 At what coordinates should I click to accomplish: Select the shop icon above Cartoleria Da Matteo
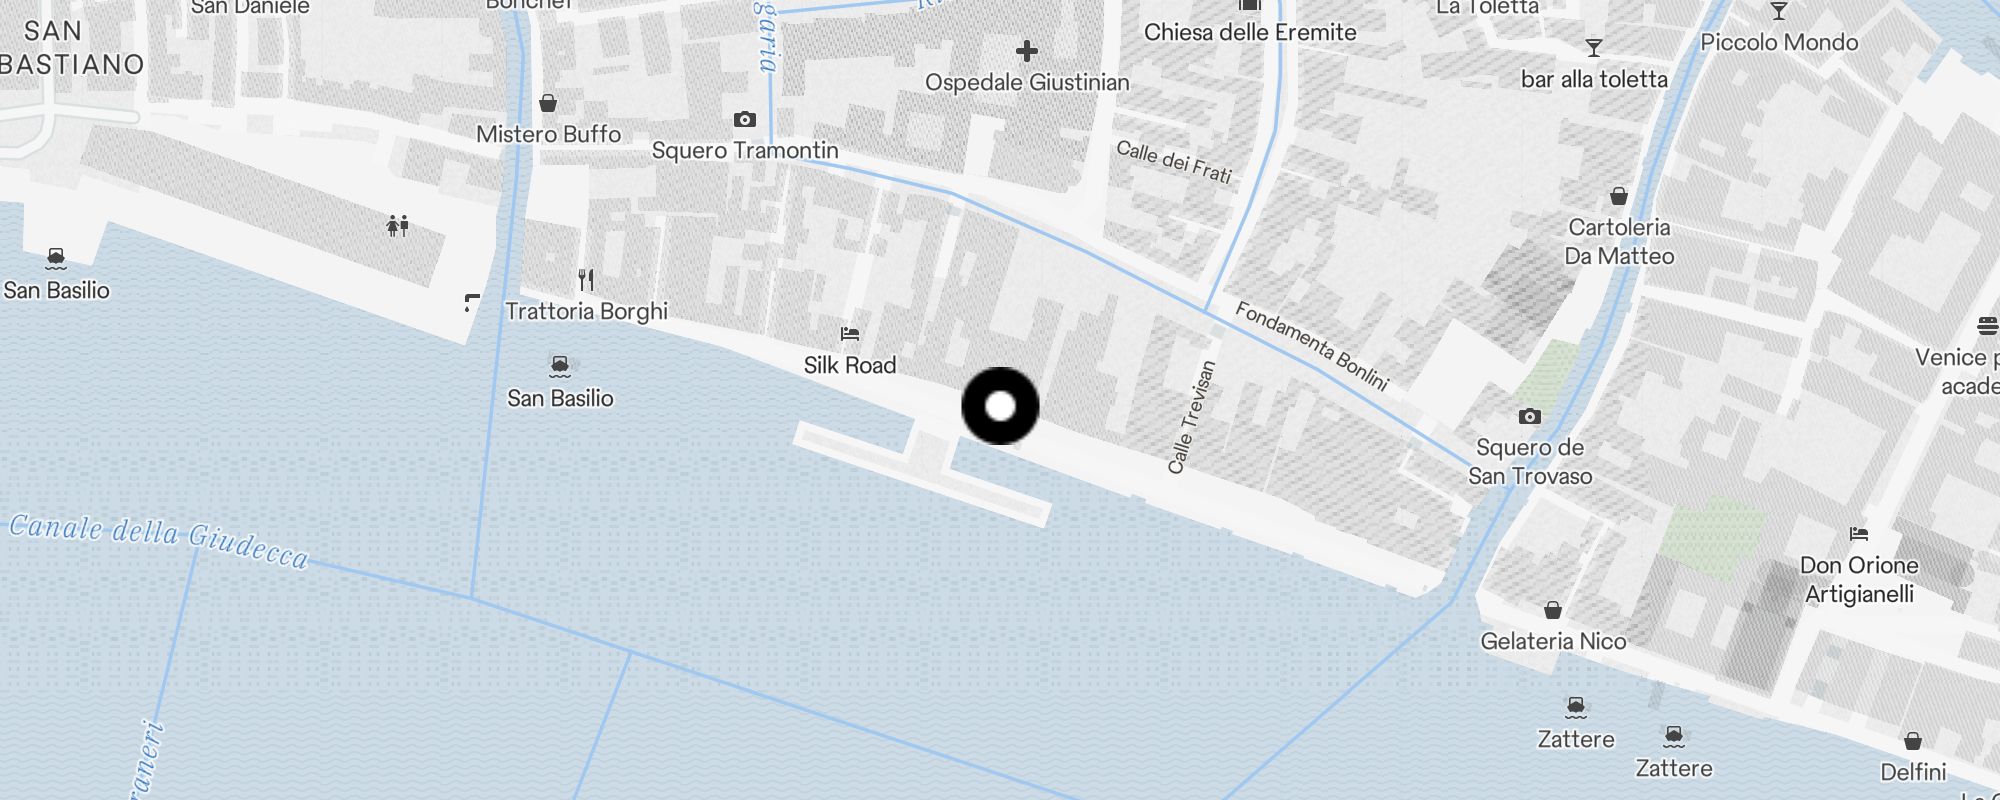point(1619,196)
